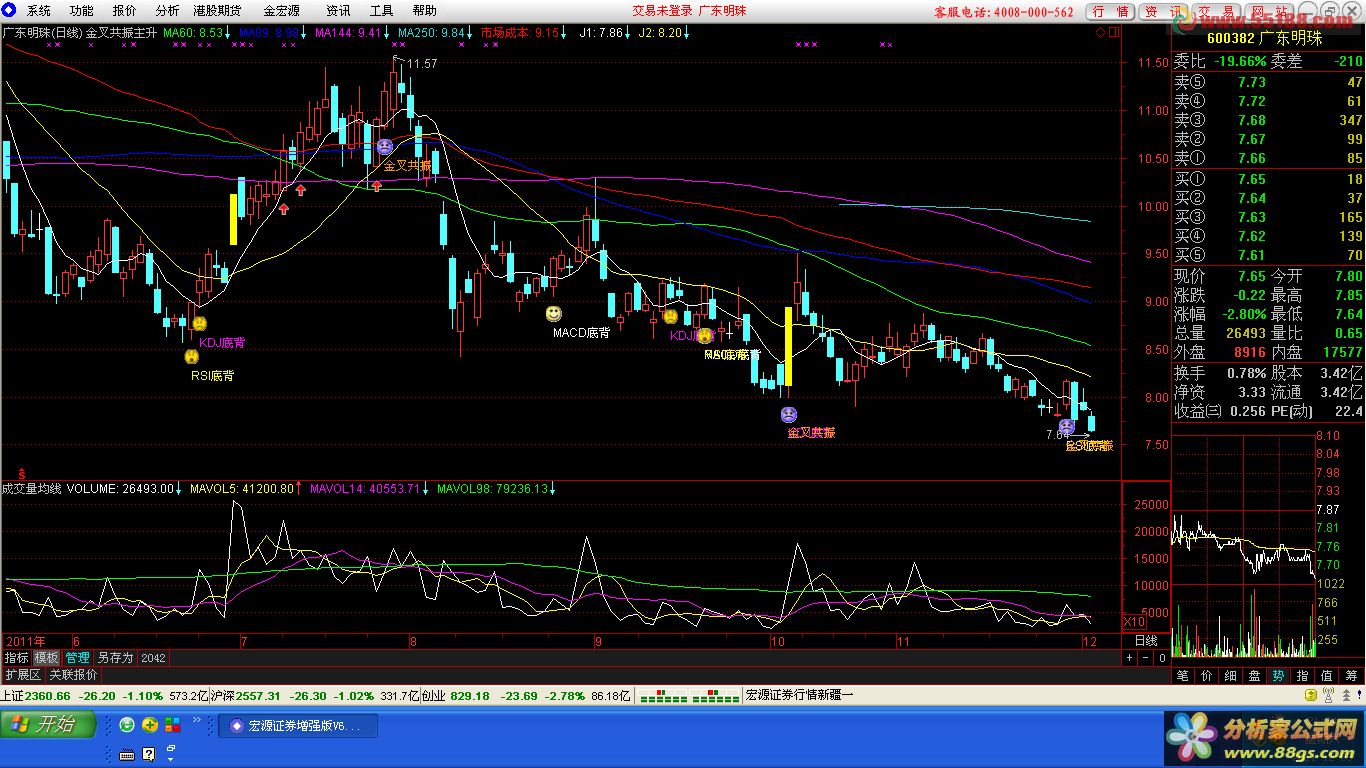Image resolution: width=1366 pixels, height=768 pixels.
Task: Click the 另存为 button
Action: click(x=115, y=658)
